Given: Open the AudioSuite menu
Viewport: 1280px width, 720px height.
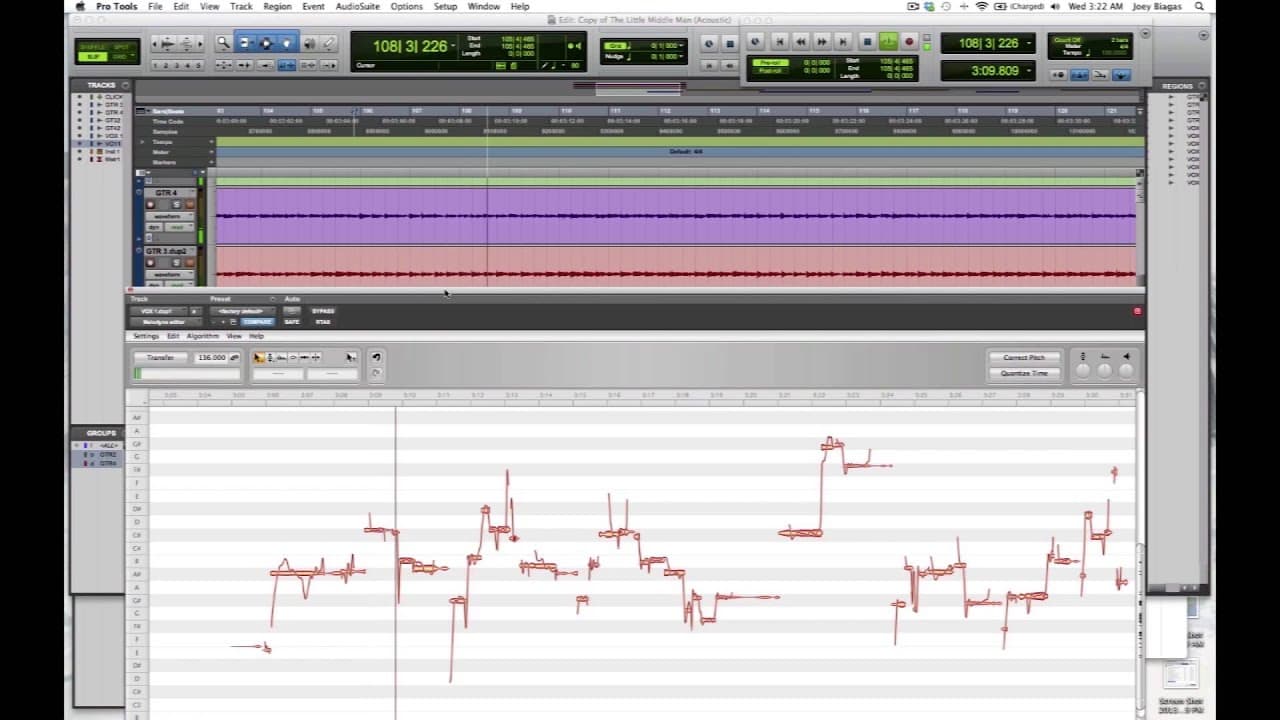Looking at the screenshot, I should (357, 6).
